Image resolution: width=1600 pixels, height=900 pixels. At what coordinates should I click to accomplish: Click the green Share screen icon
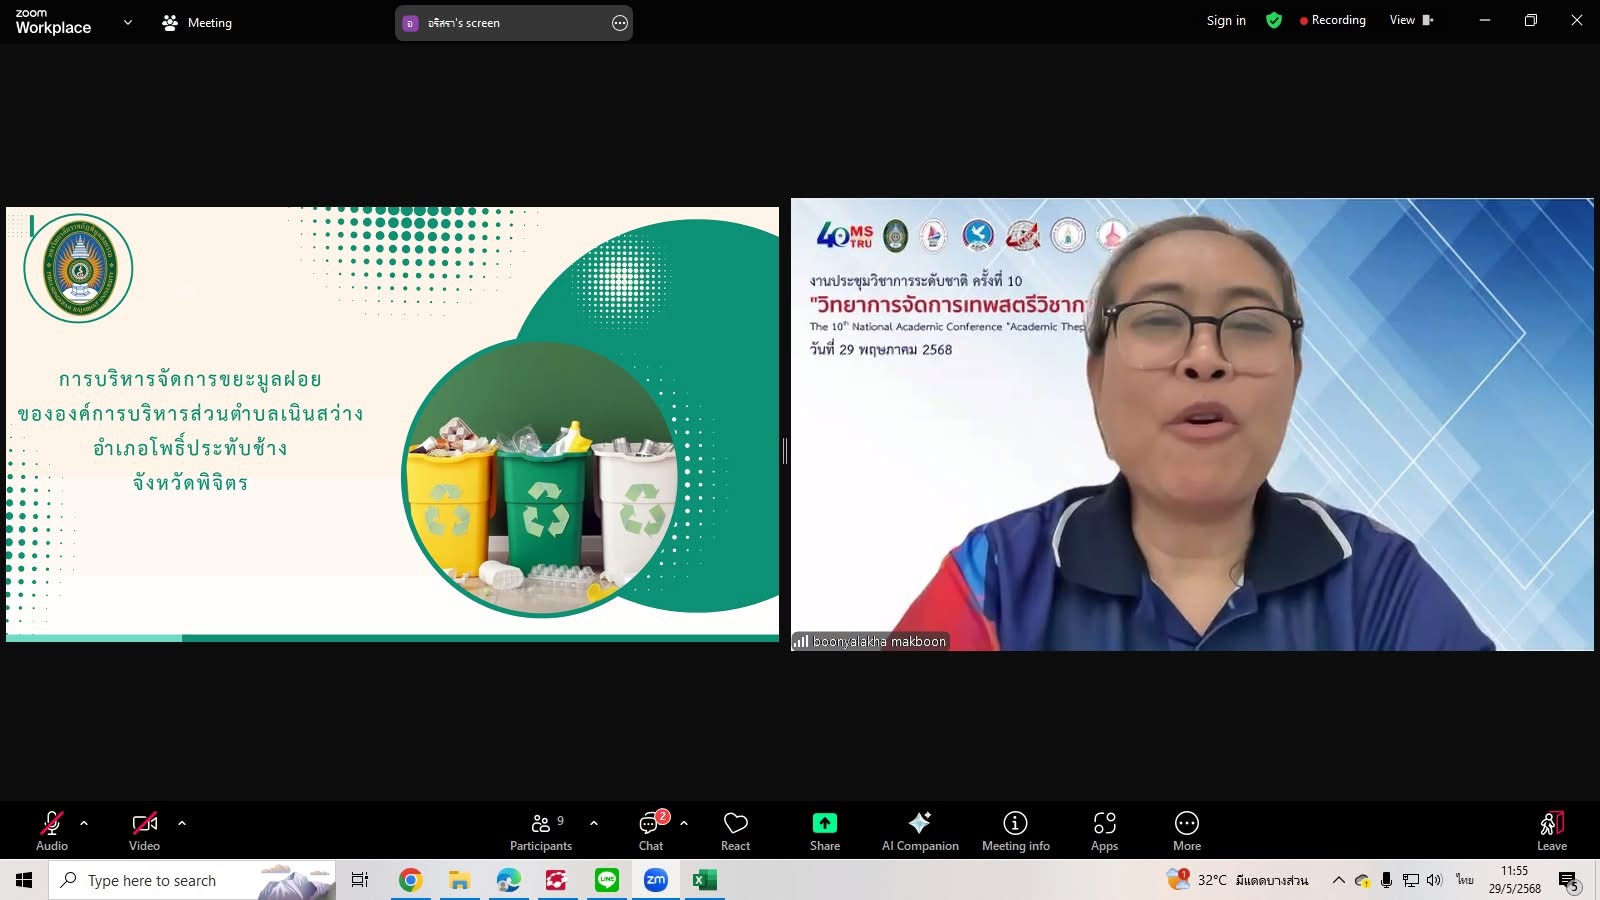[824, 823]
